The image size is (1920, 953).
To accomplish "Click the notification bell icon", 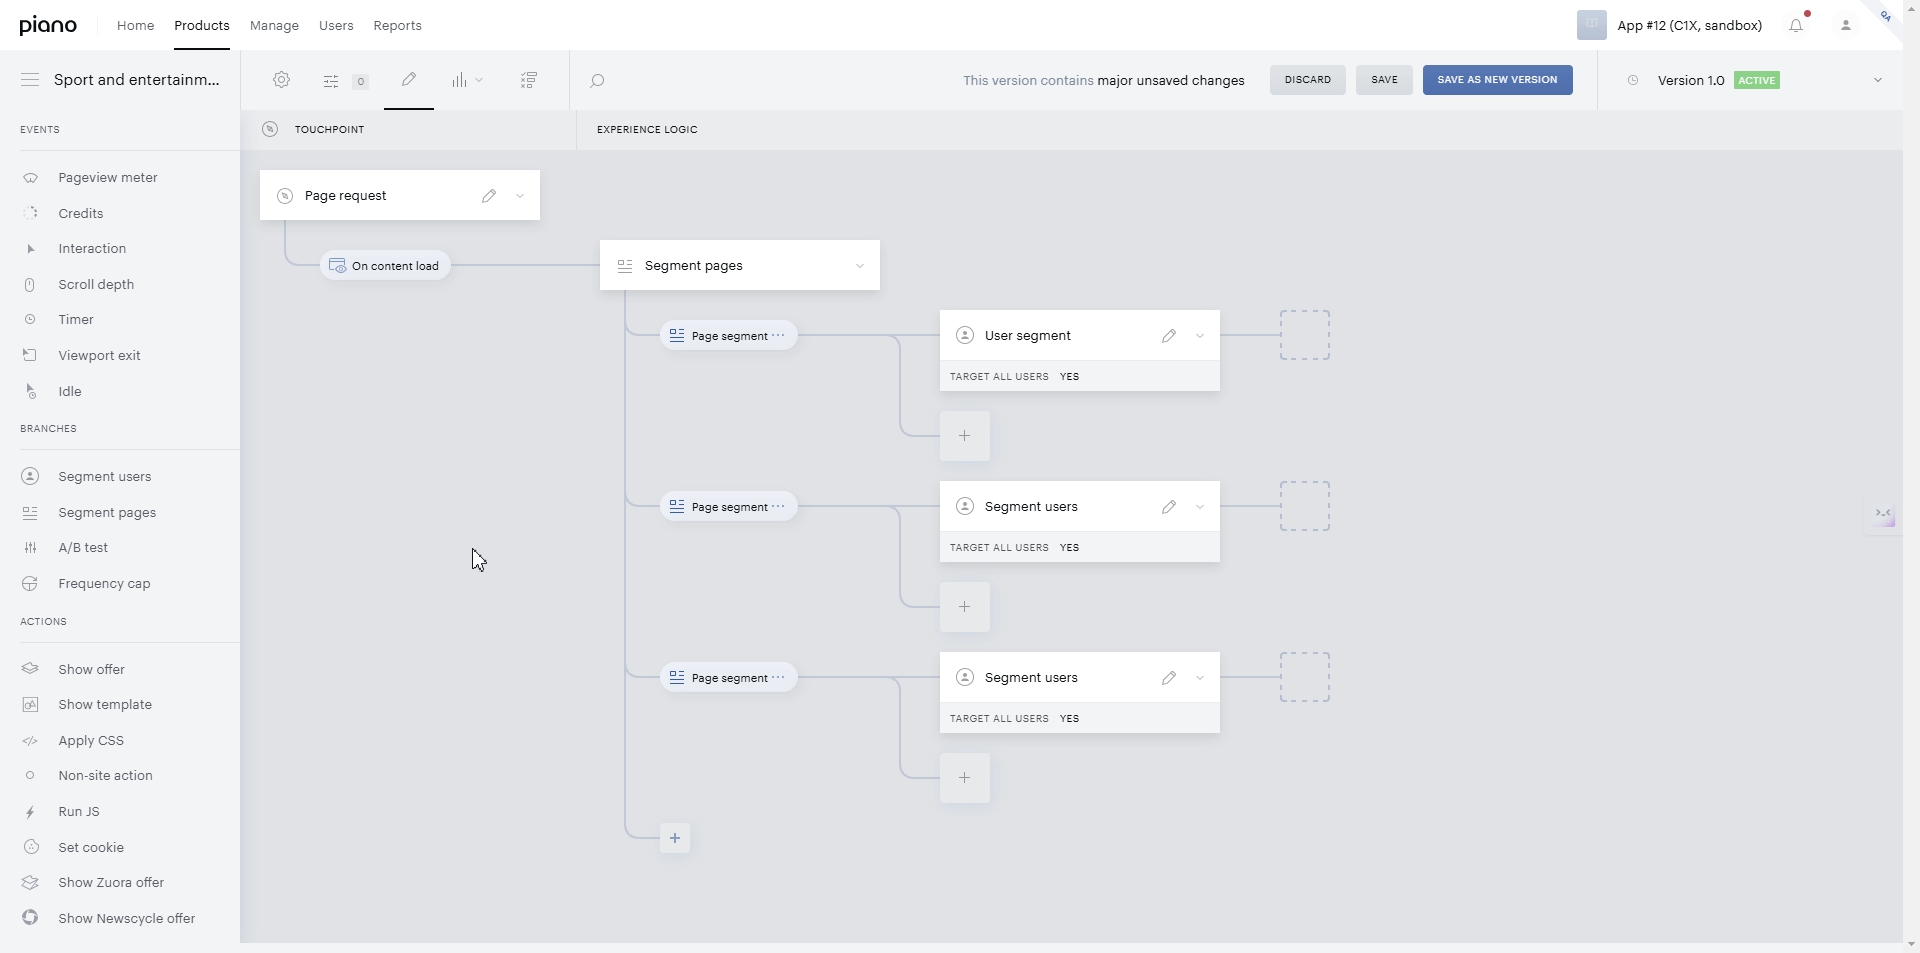I will [1796, 26].
